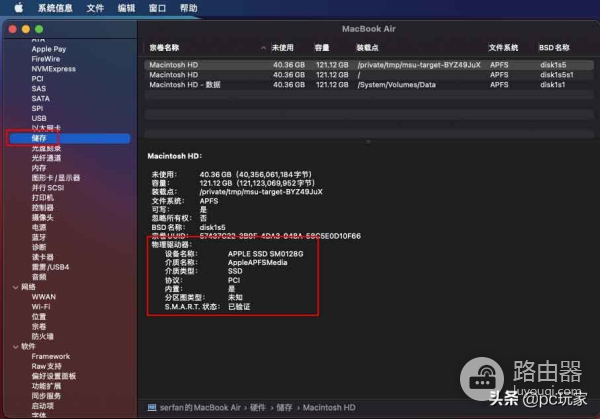The width and height of the screenshot is (600, 419).
Task: Select 音频 in sidebar
Action: (39, 277)
